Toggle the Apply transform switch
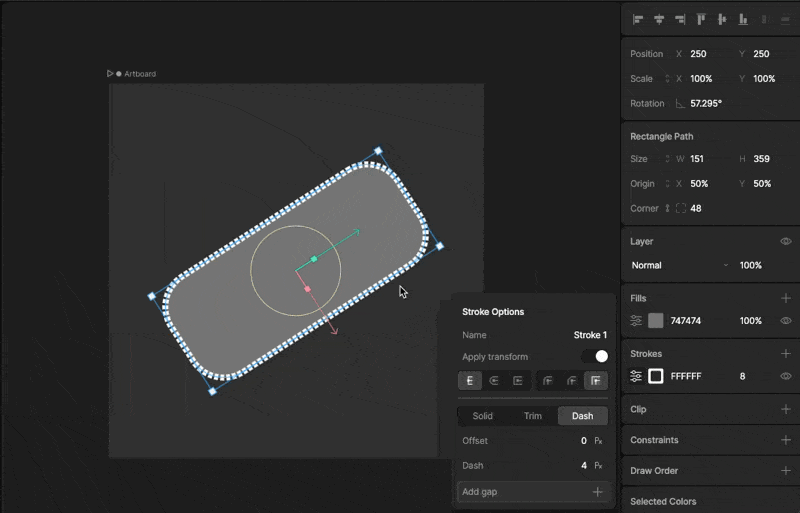Screen dimensions: 800x513 click(x=595, y=356)
